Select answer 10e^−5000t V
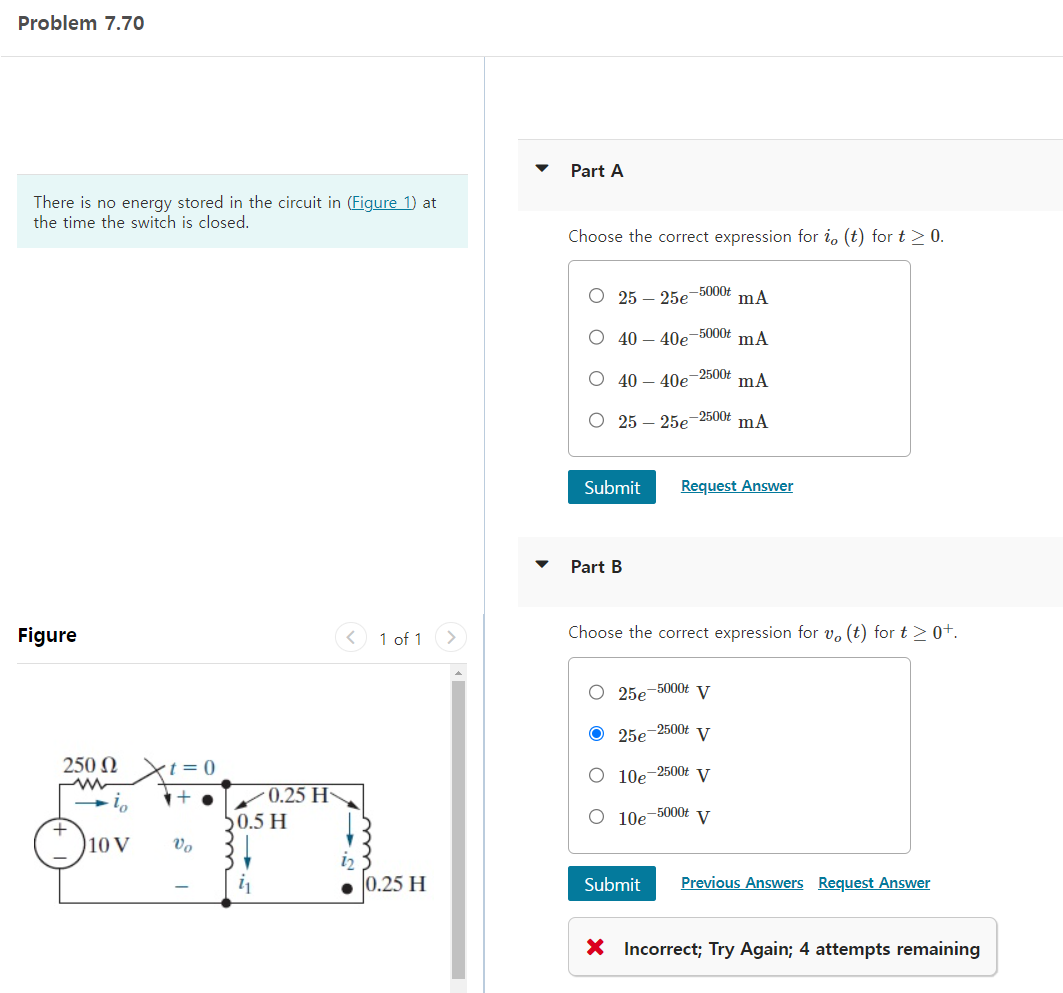 (x=596, y=816)
